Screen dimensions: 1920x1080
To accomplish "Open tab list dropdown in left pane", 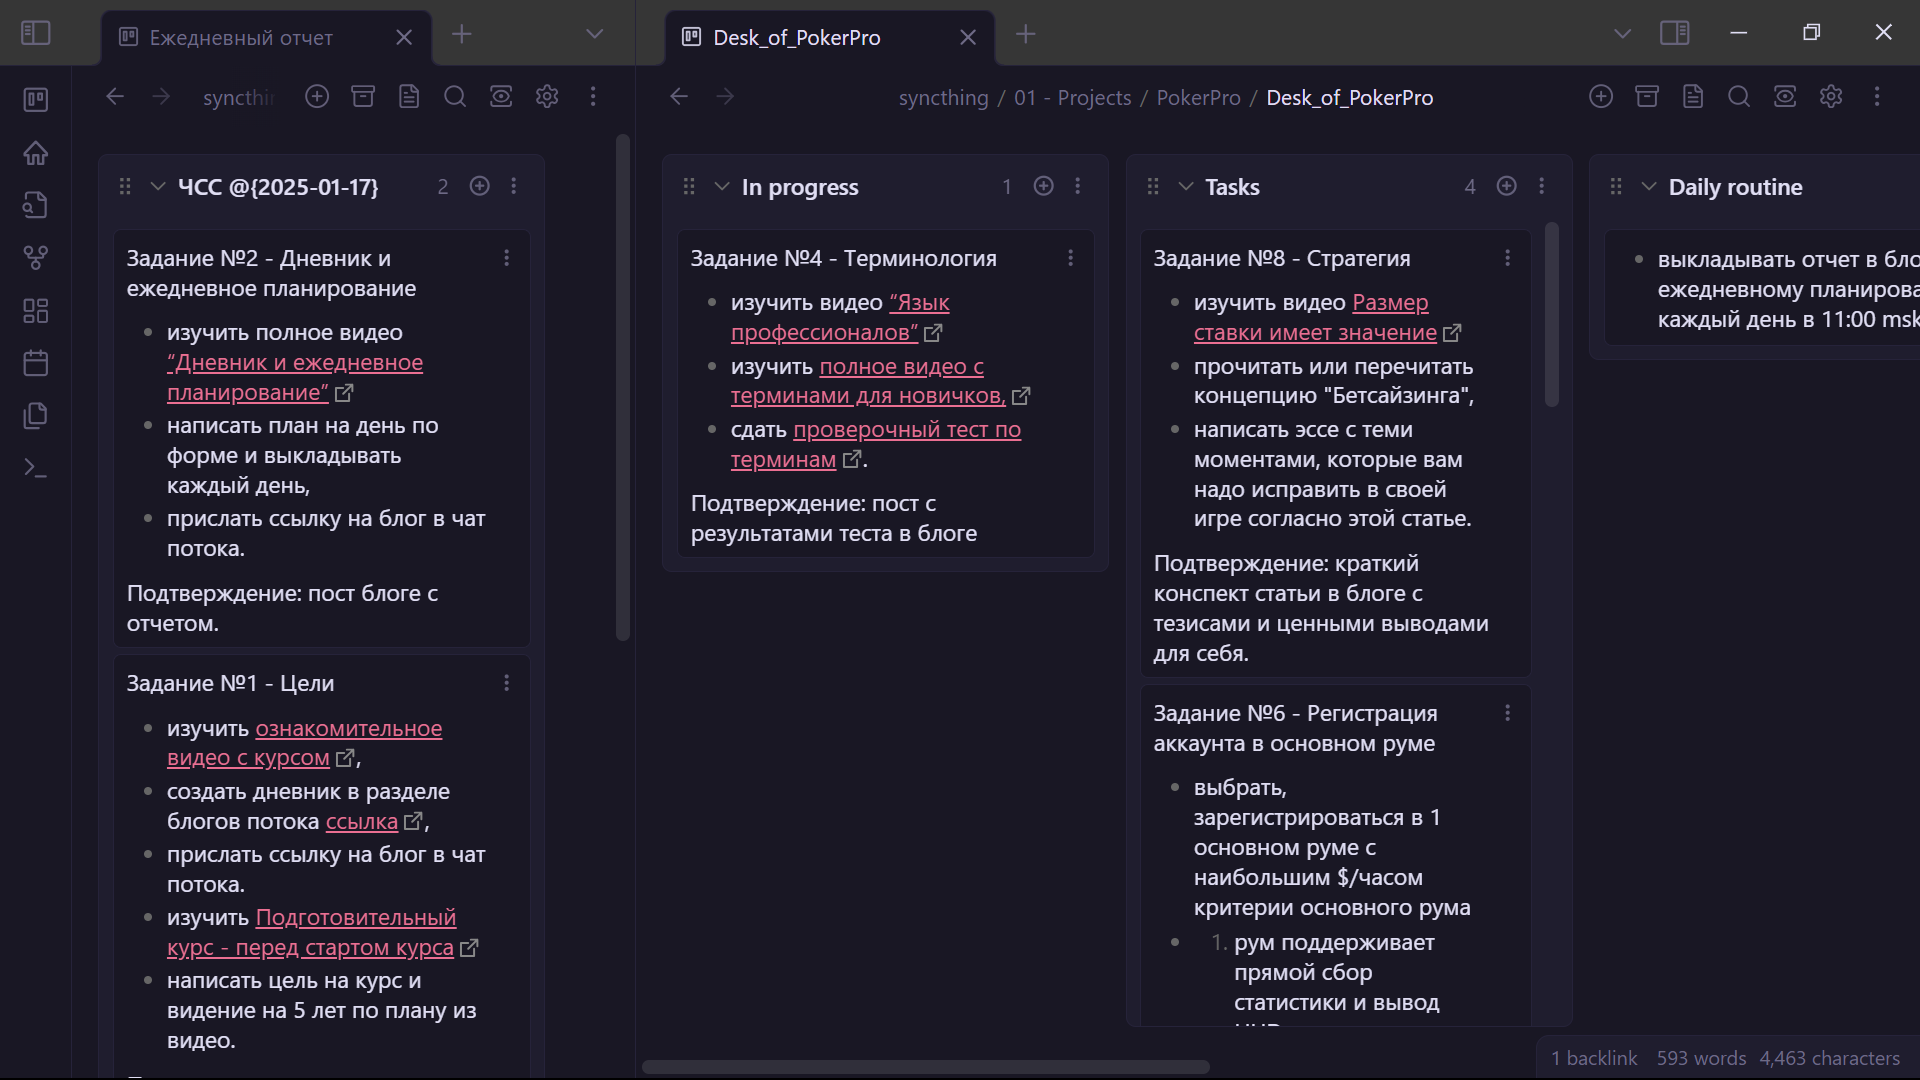I will coord(594,34).
